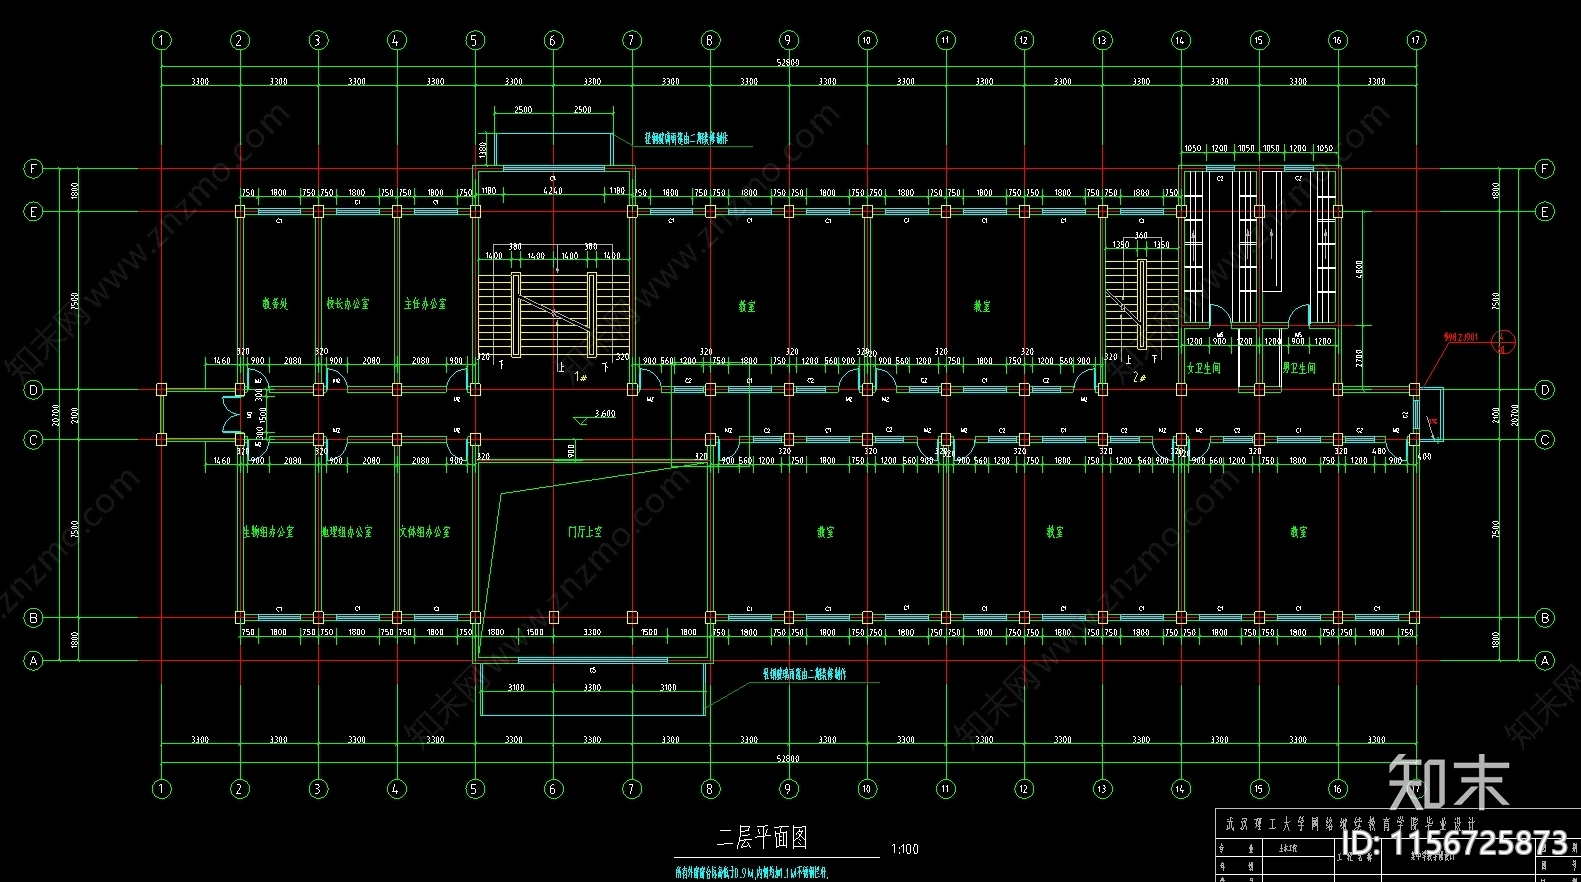Click axis bubble F on the right side
The width and height of the screenshot is (1581, 882).
[x=1545, y=169]
